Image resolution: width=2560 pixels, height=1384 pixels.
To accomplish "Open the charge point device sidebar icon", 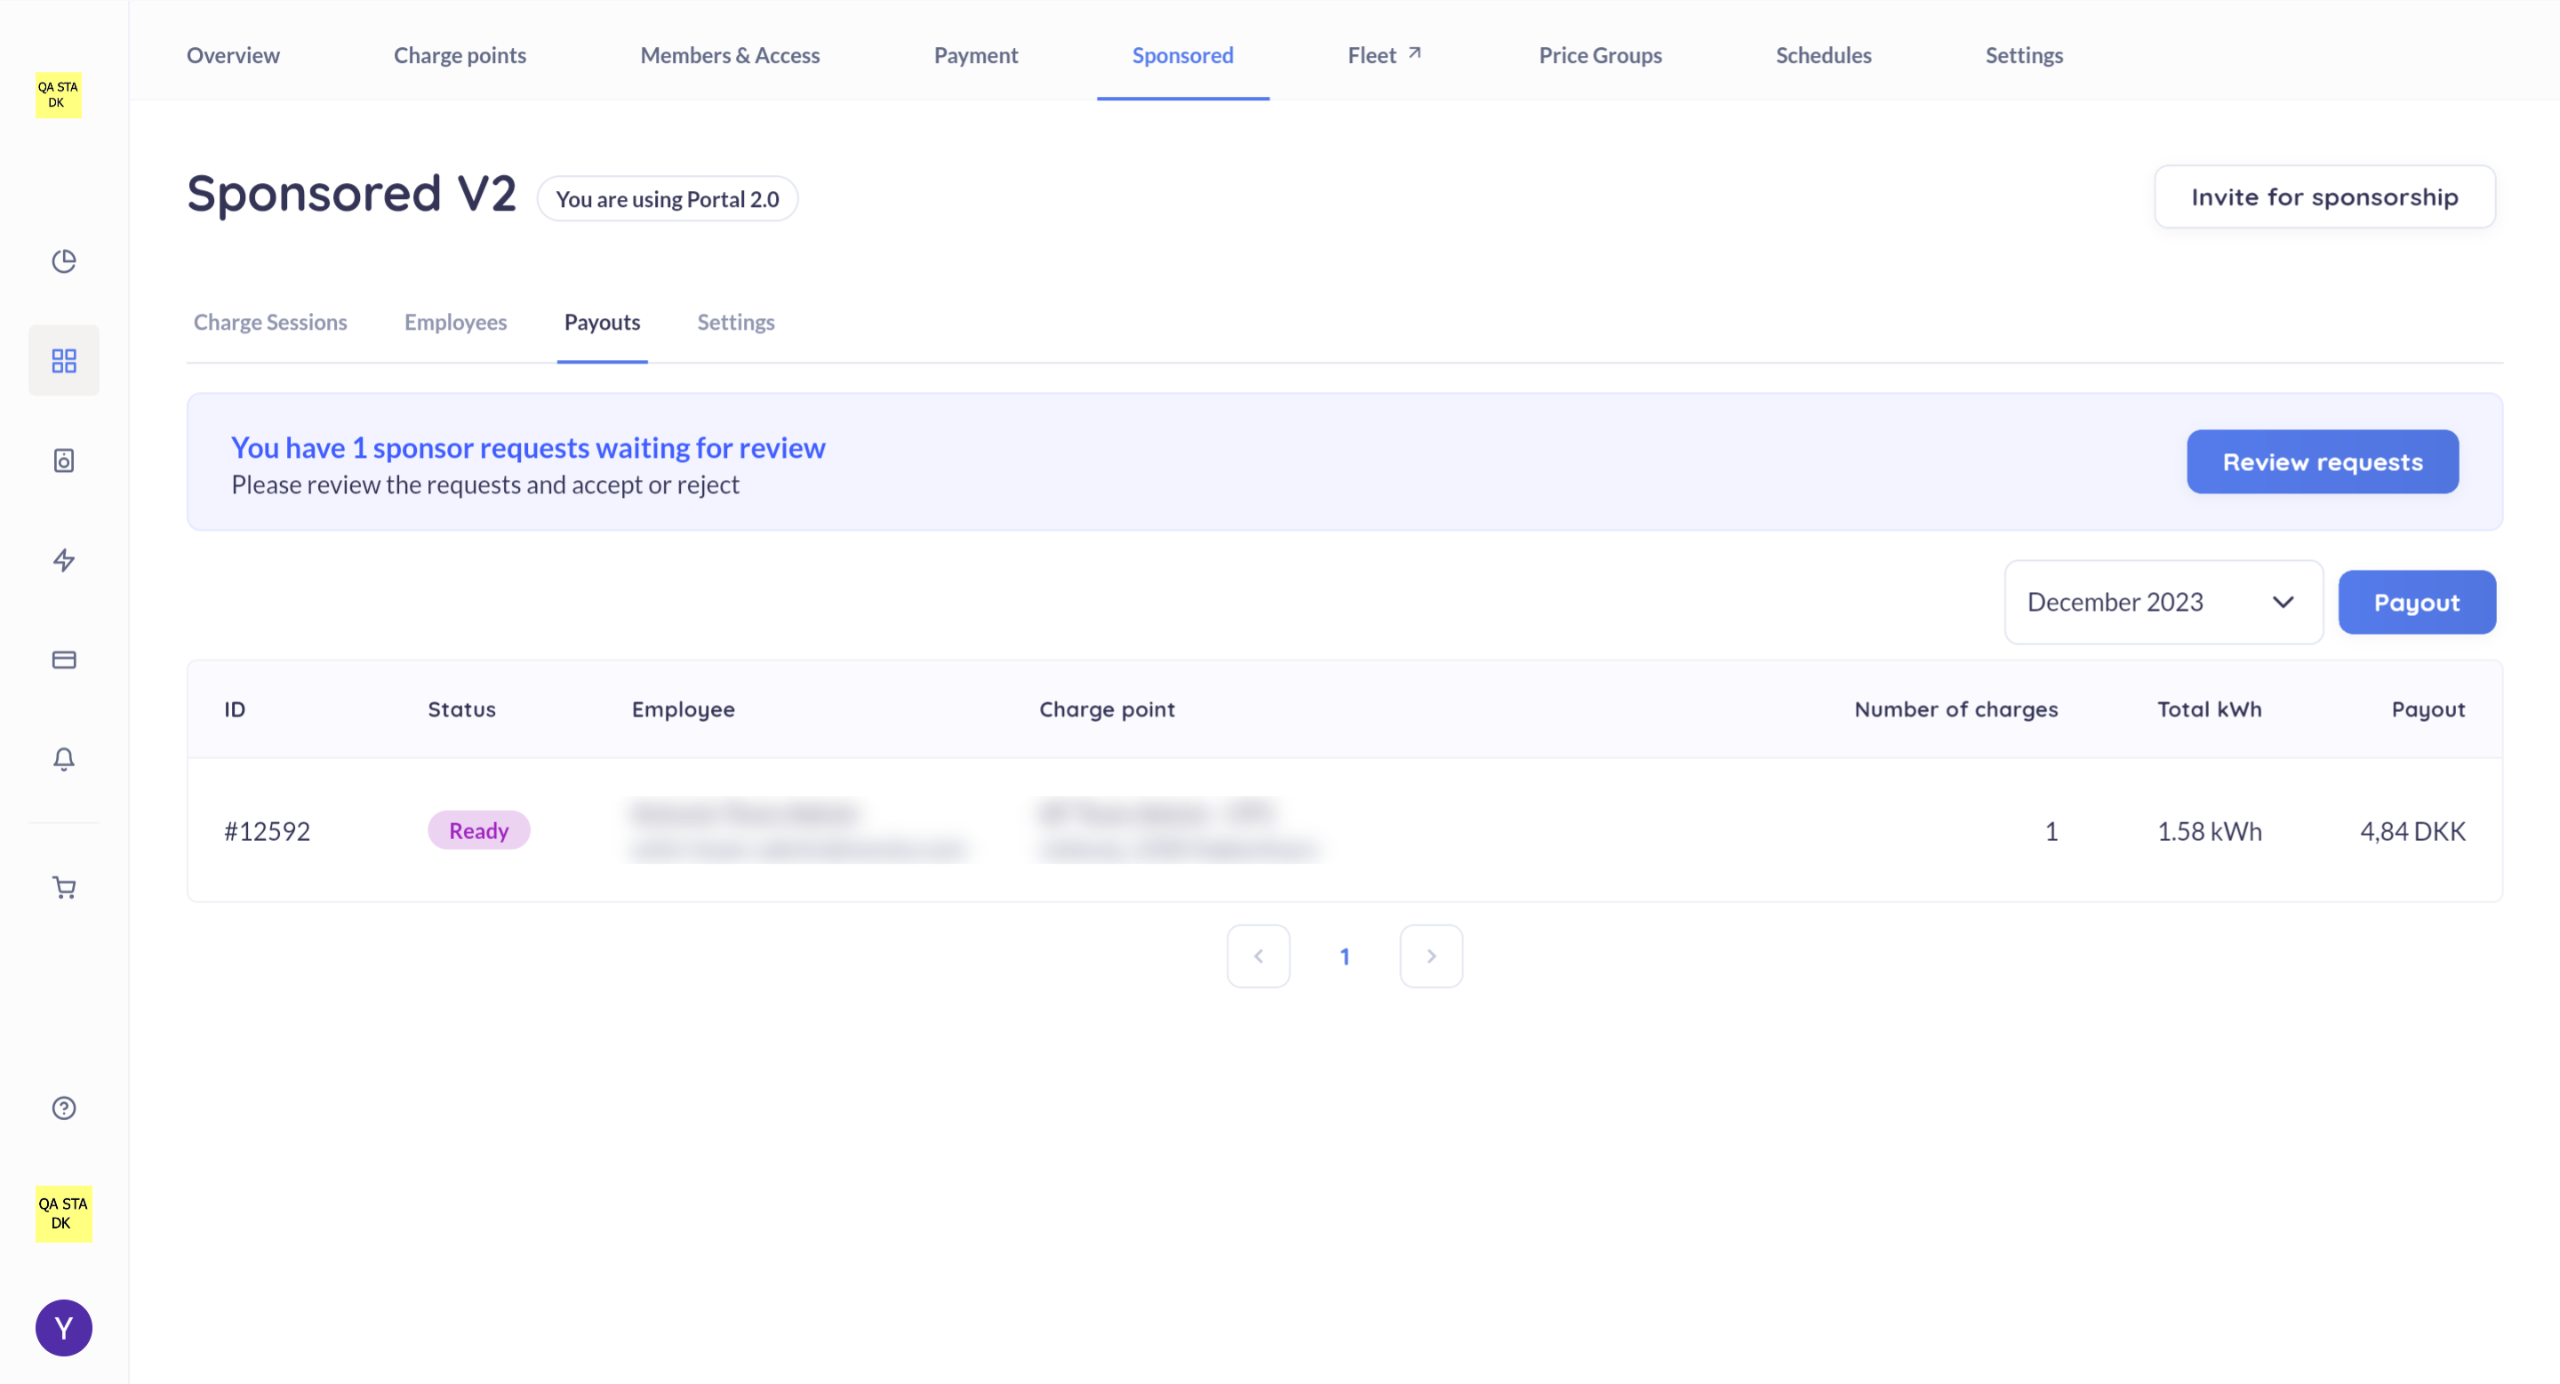I will click(64, 460).
